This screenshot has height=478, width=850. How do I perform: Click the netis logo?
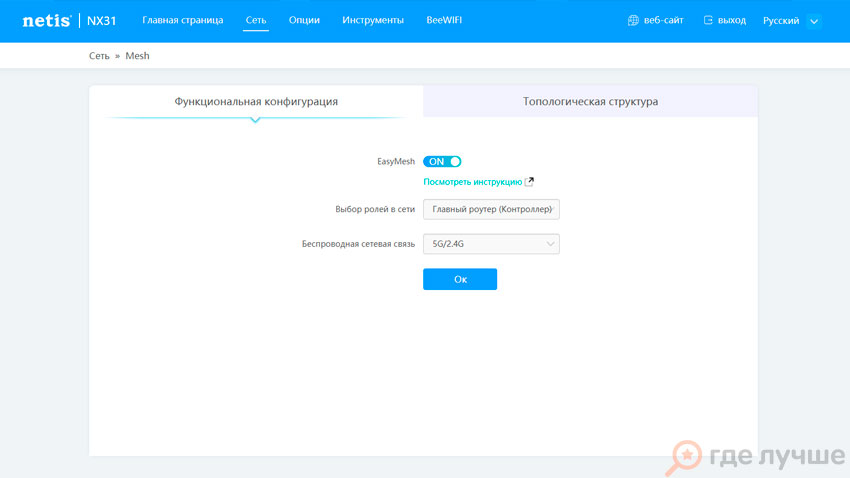(47, 20)
